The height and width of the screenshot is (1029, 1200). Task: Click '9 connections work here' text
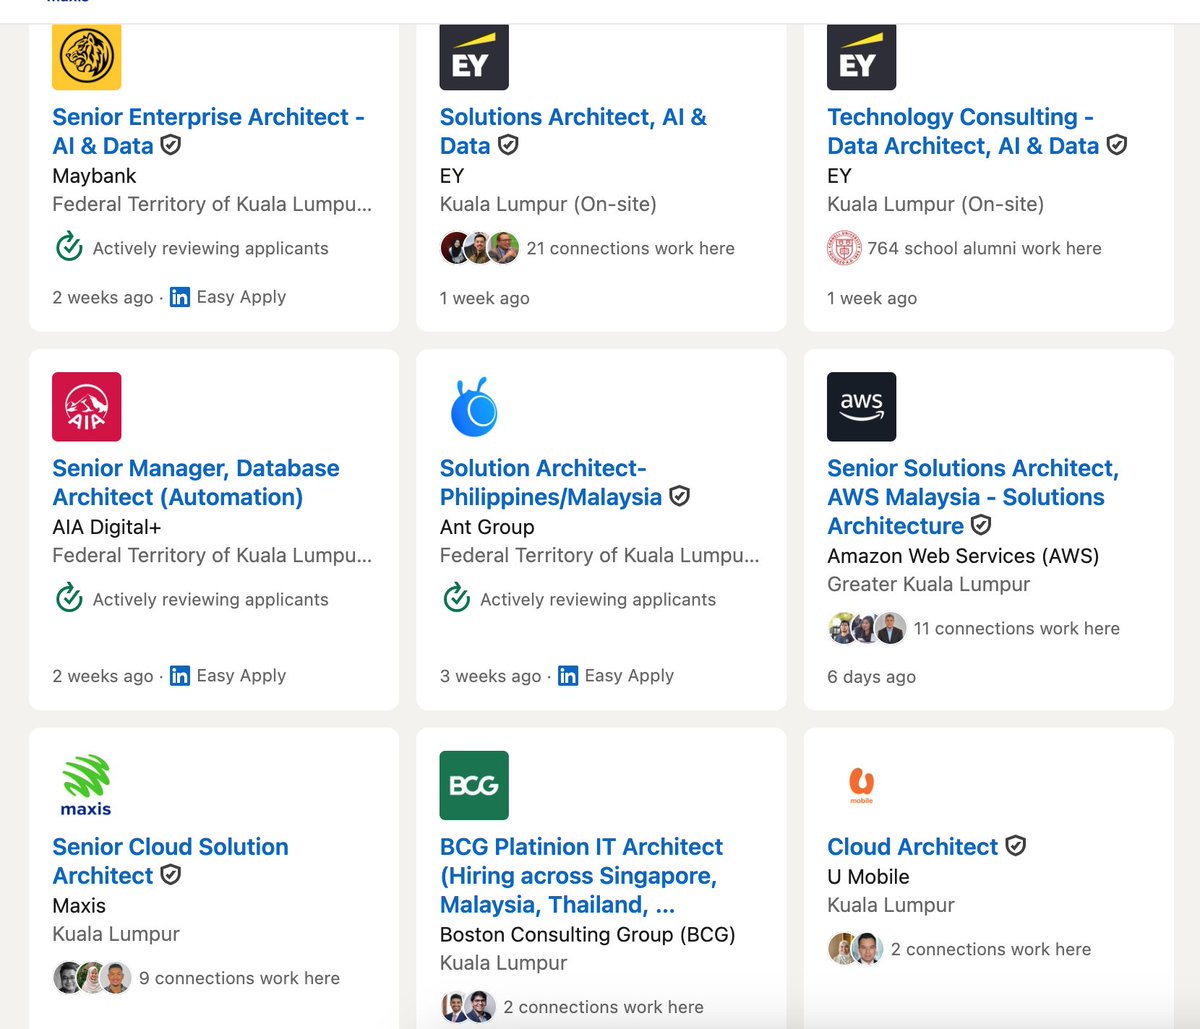239,978
